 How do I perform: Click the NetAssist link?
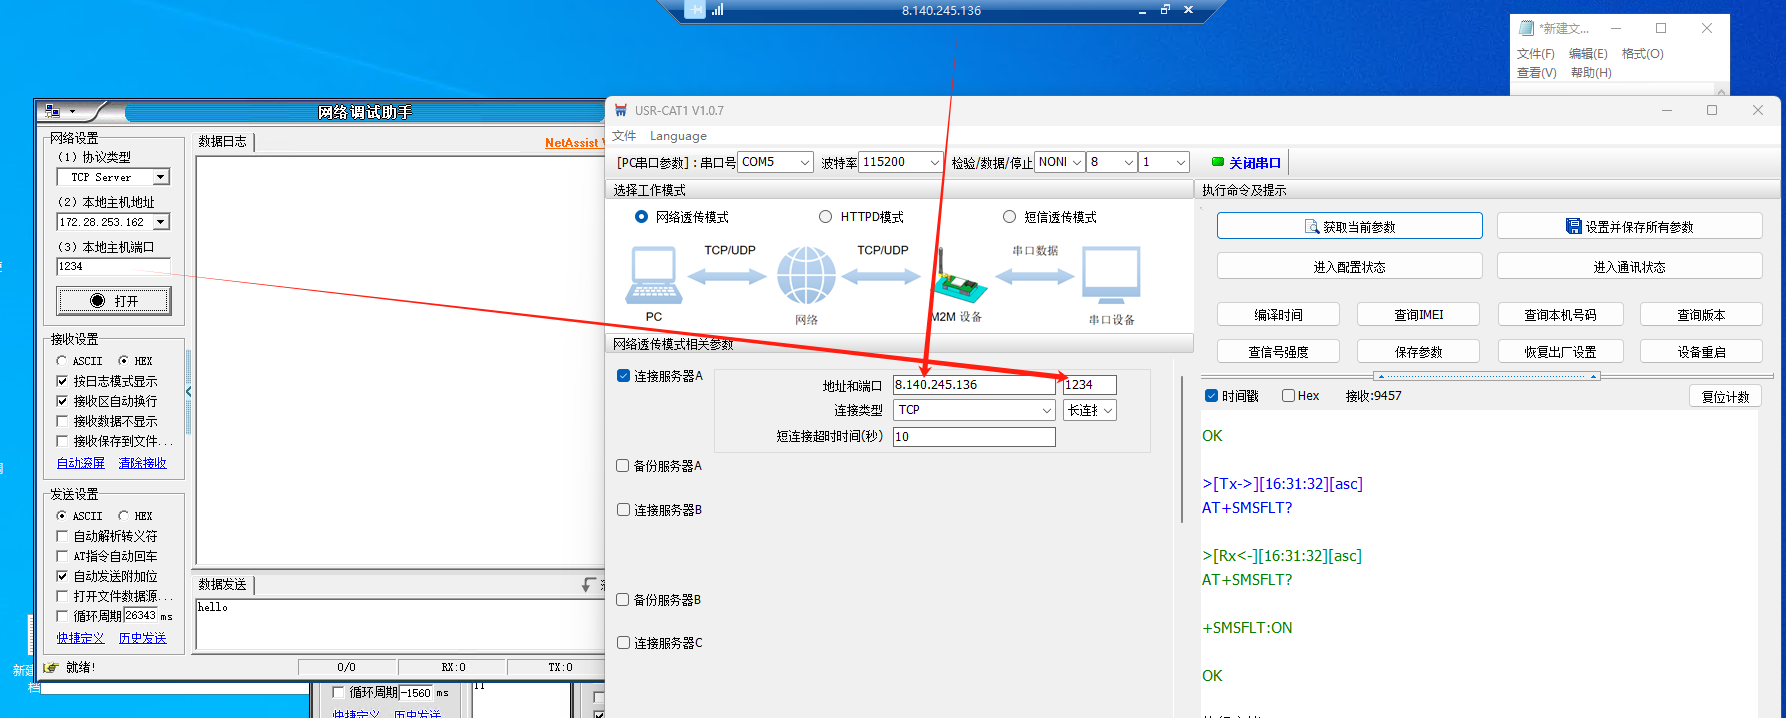click(x=573, y=143)
